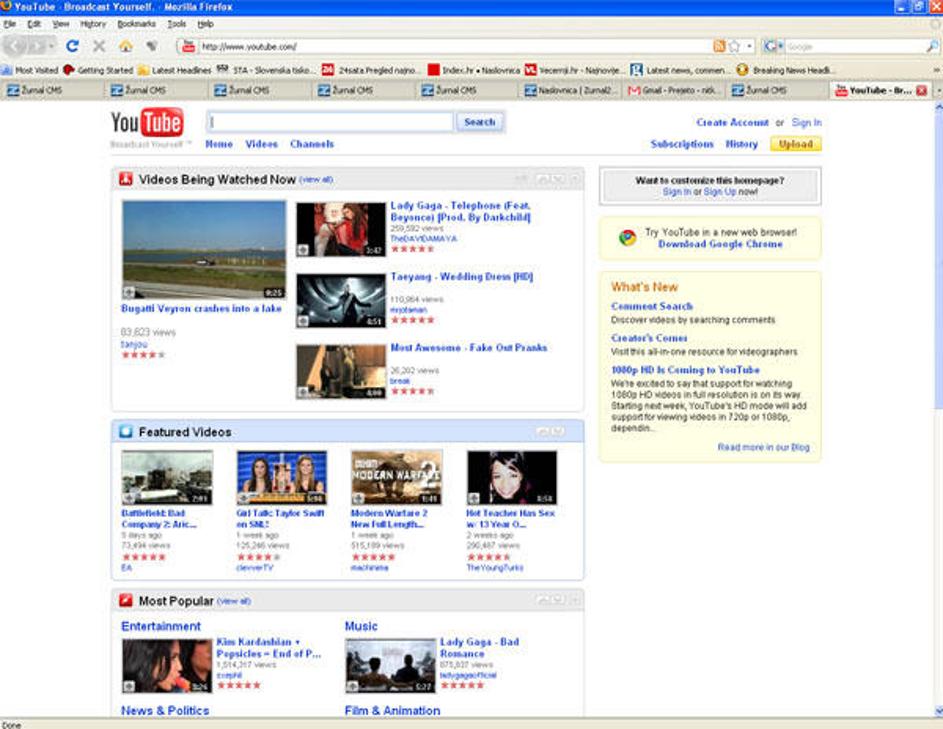Click the YouTube logo
The image size is (943, 729).
147,124
